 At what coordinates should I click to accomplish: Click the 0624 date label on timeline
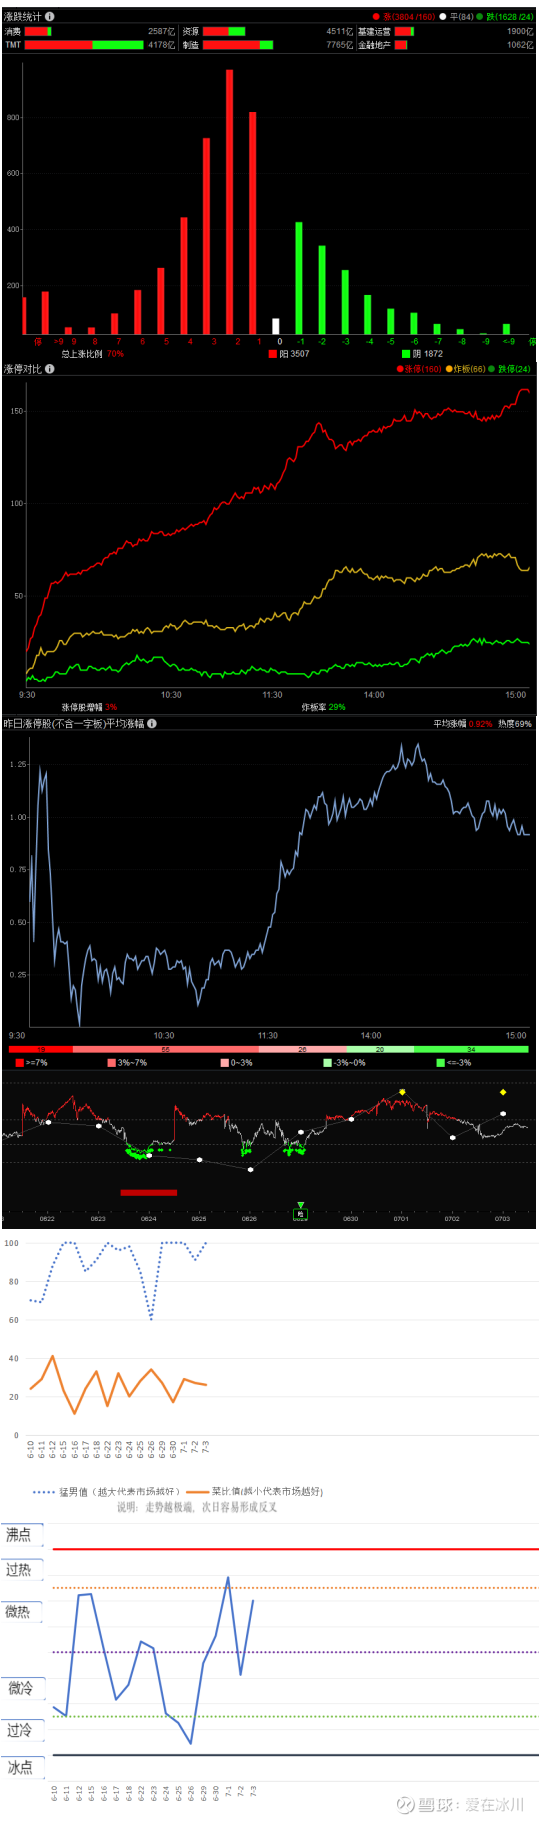[x=148, y=1219]
